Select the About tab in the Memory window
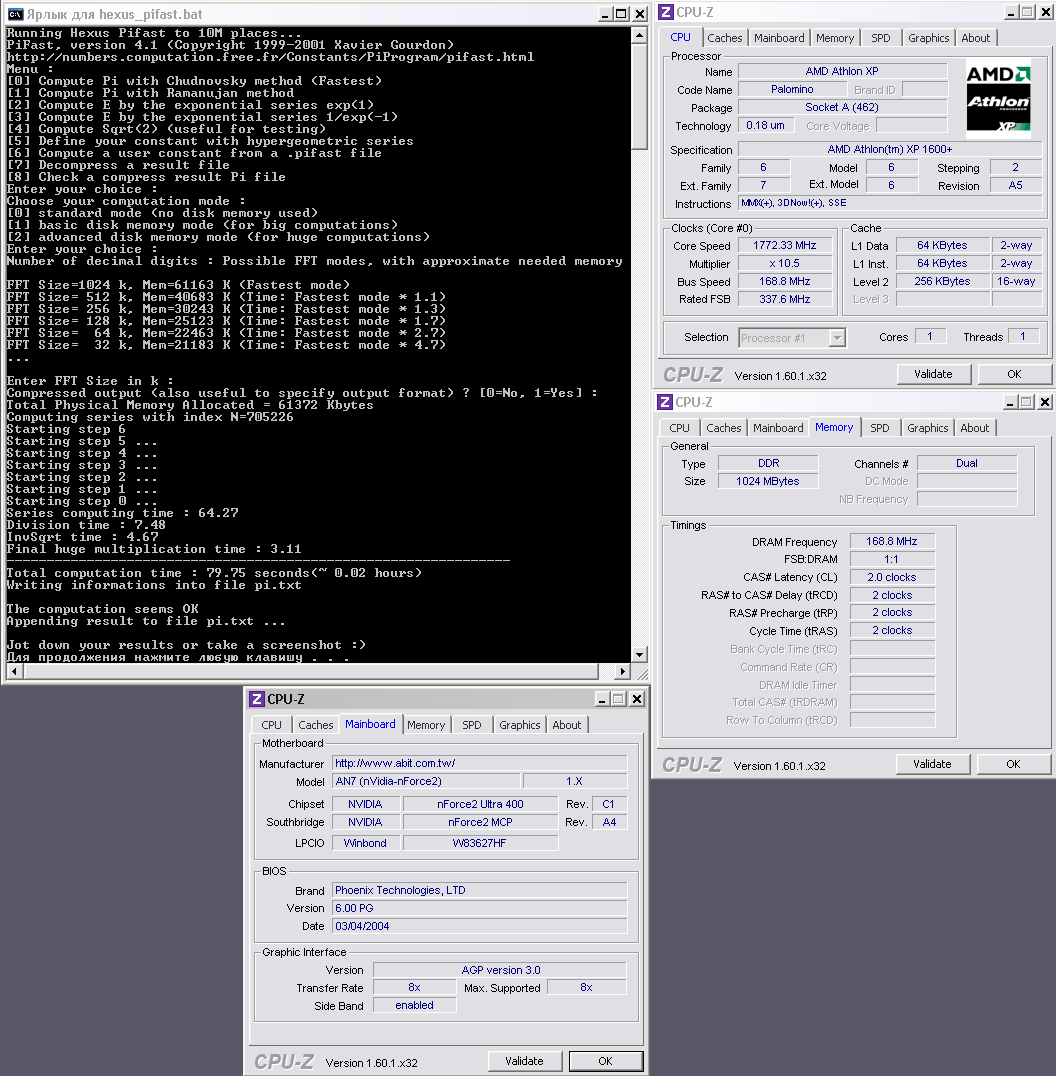1056x1076 pixels. pyautogui.click(x=974, y=428)
